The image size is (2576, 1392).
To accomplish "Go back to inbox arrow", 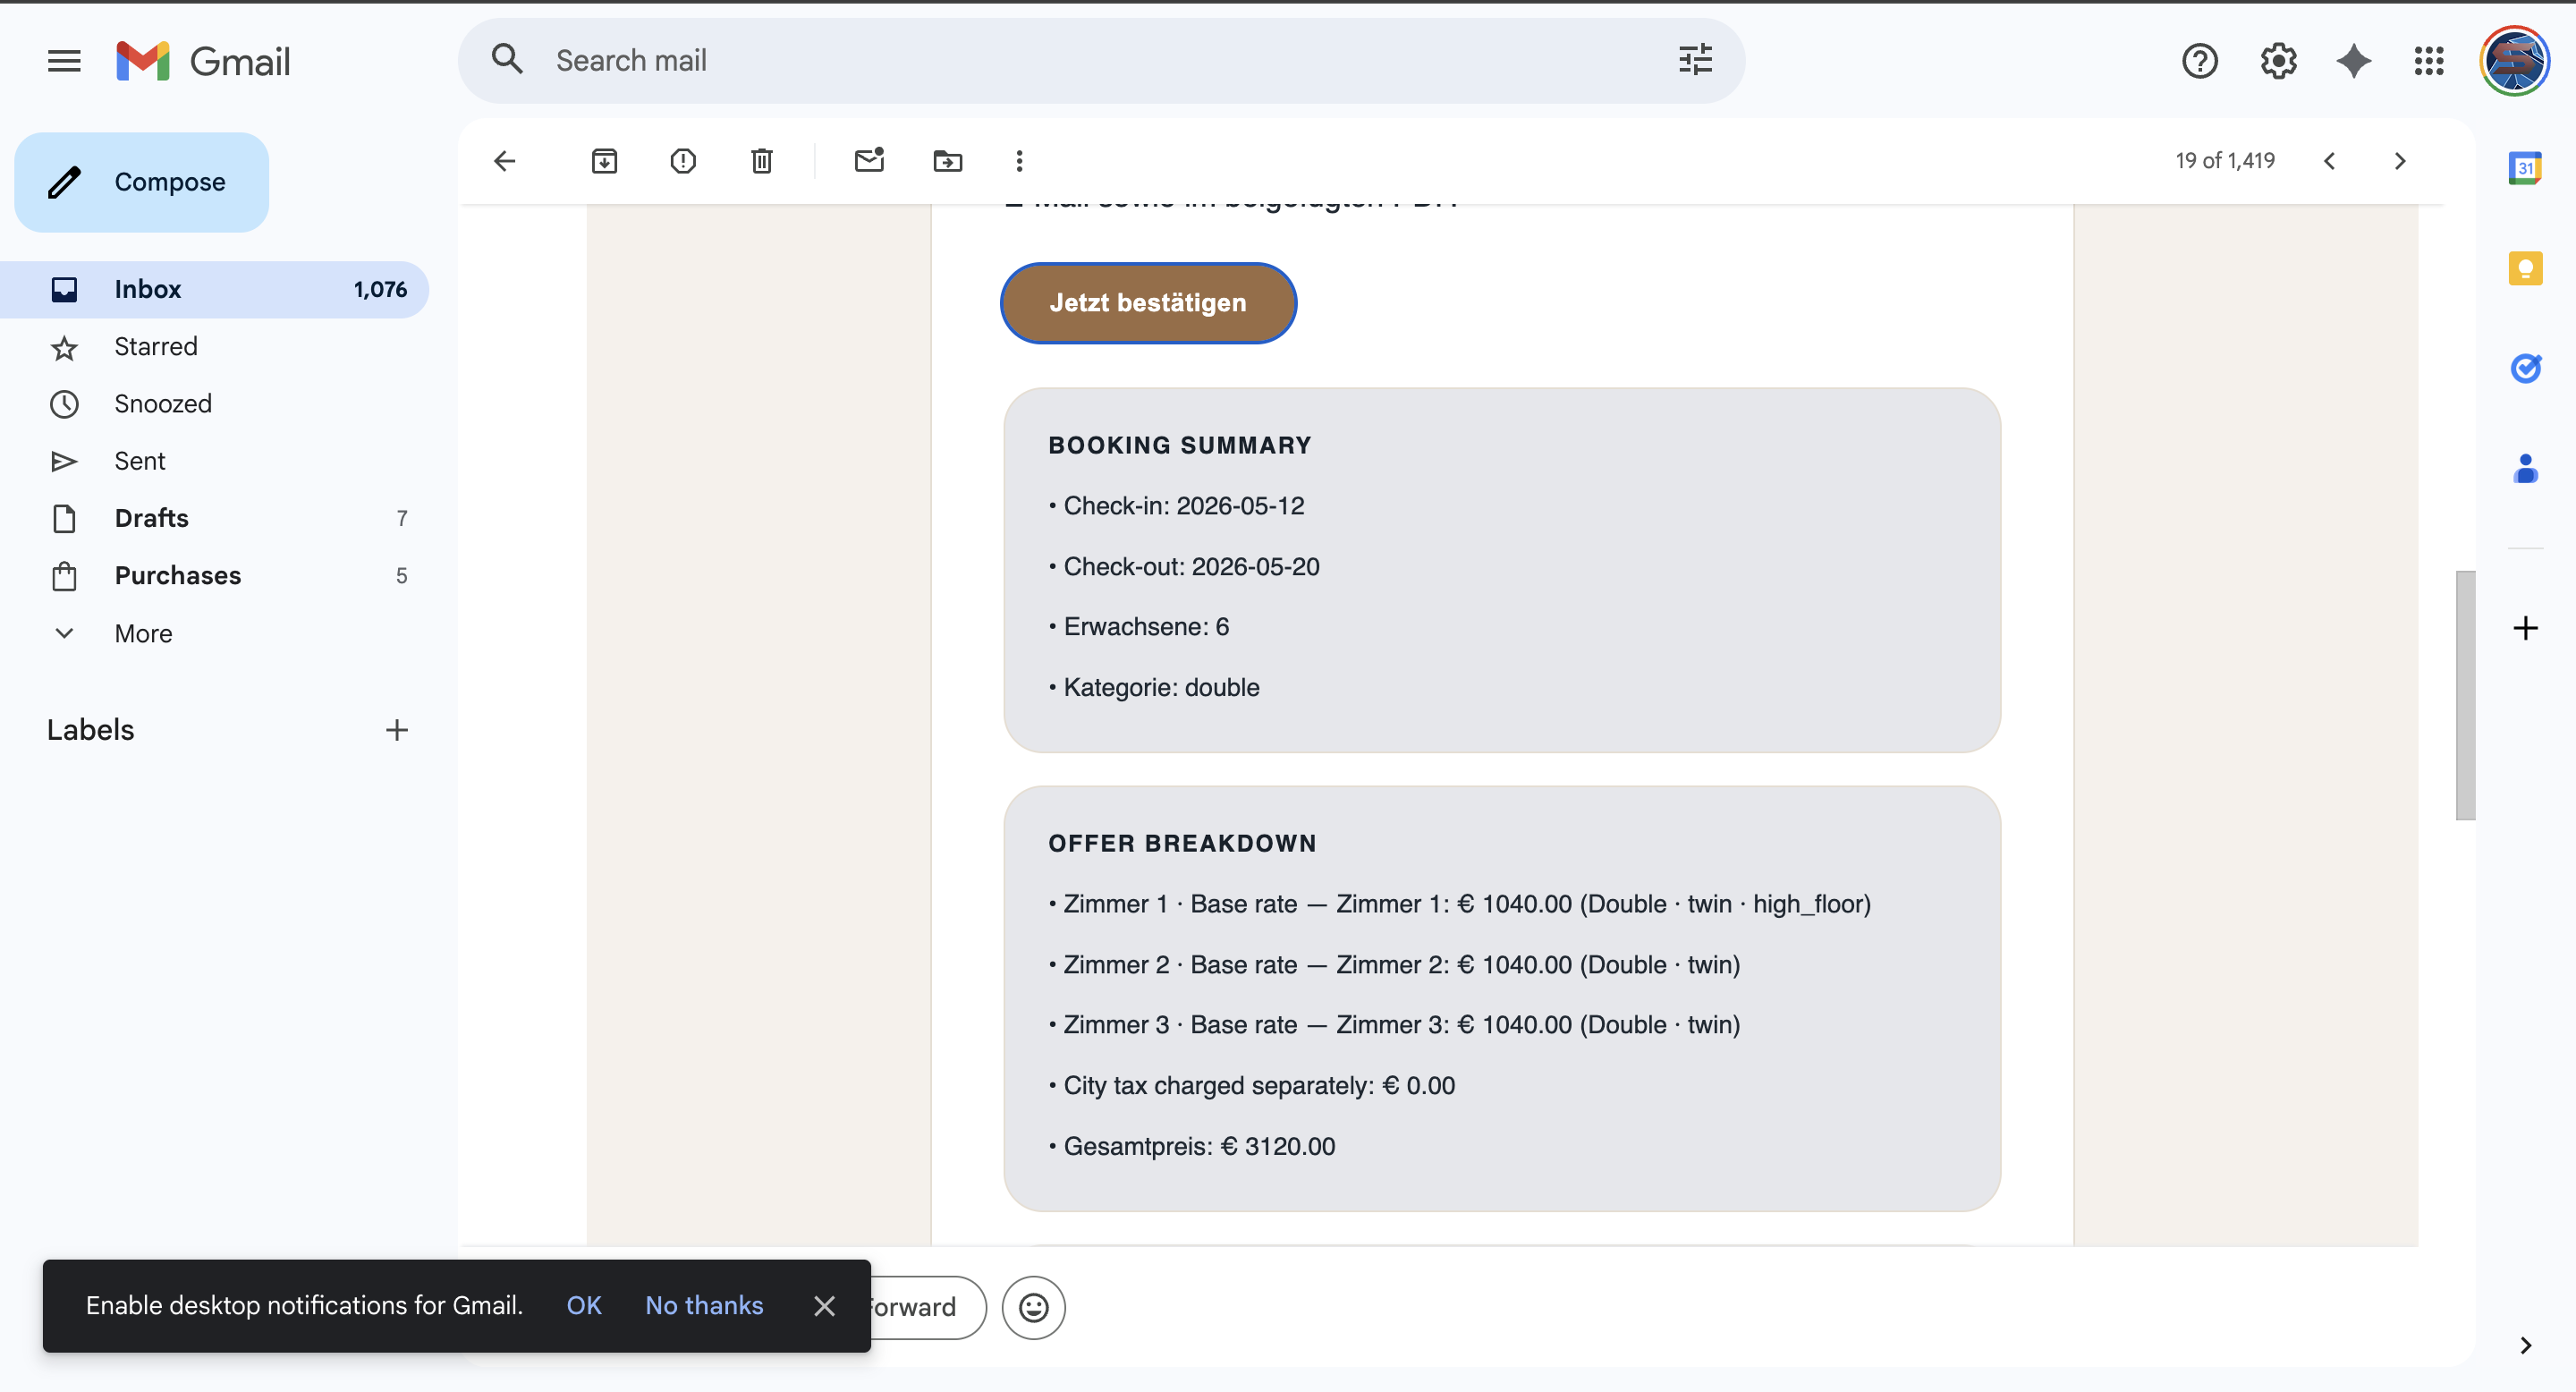I will pyautogui.click(x=505, y=161).
